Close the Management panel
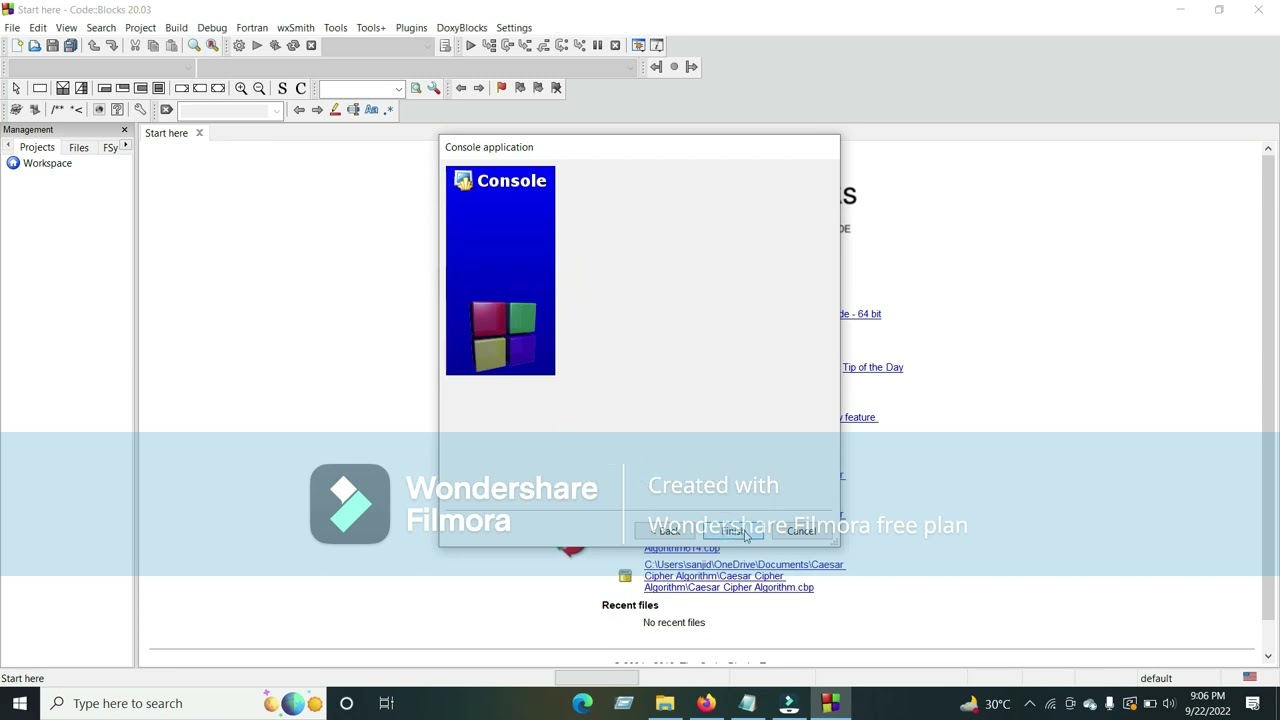Image resolution: width=1280 pixels, height=720 pixels. 125,130
